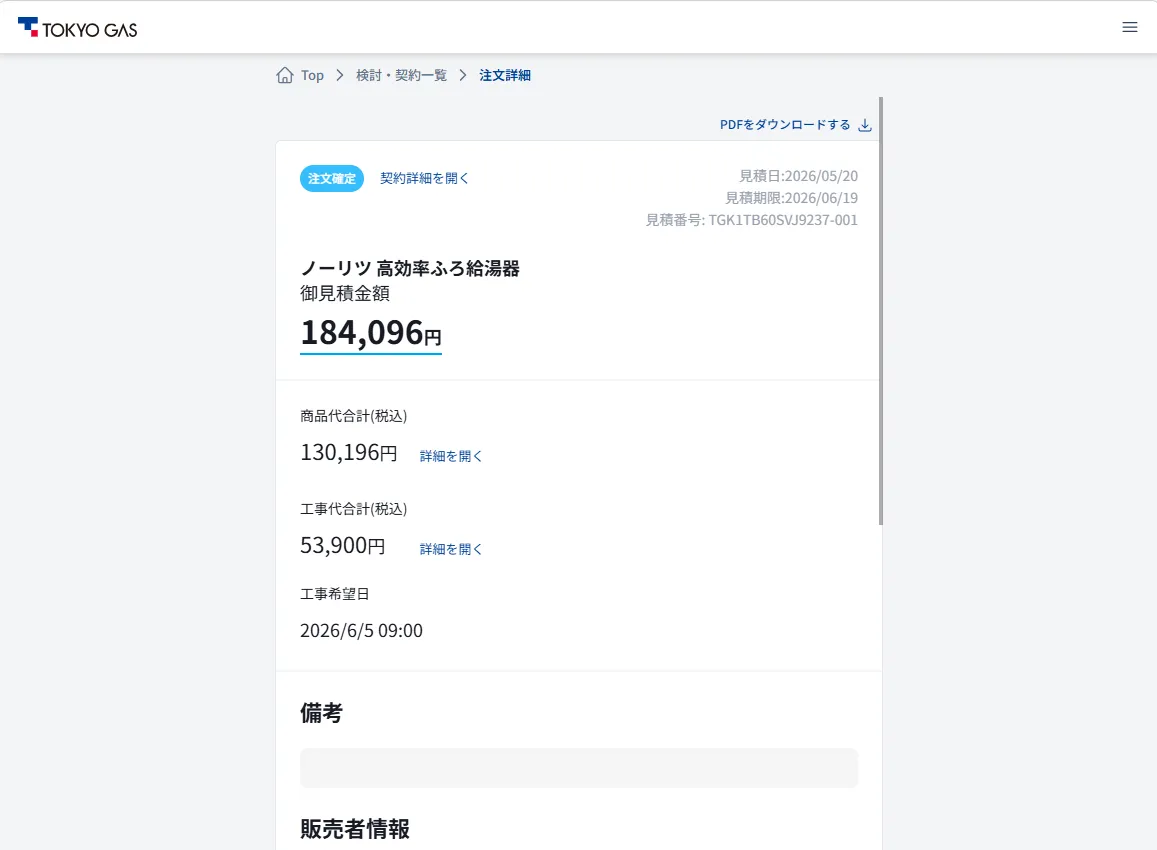The image size is (1157, 850).
Task: Click the 工事代合計(税込) label
Action: [353, 509]
